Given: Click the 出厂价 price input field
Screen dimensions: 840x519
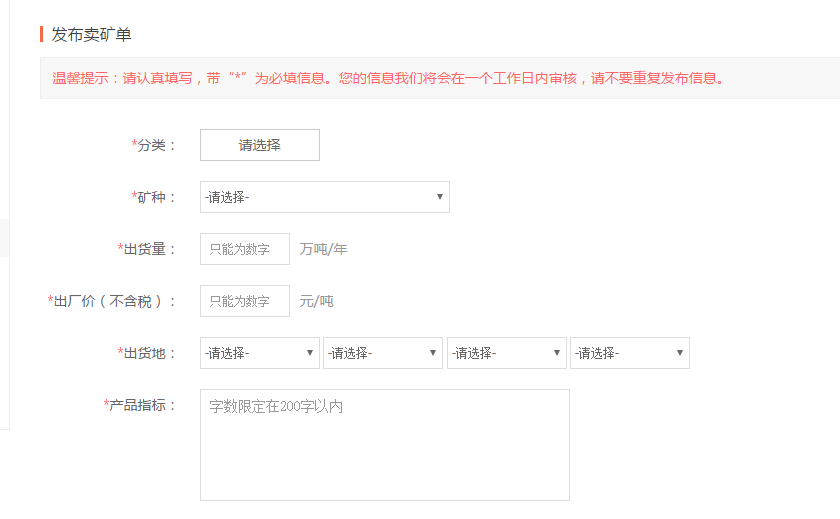Looking at the screenshot, I should (x=244, y=301).
